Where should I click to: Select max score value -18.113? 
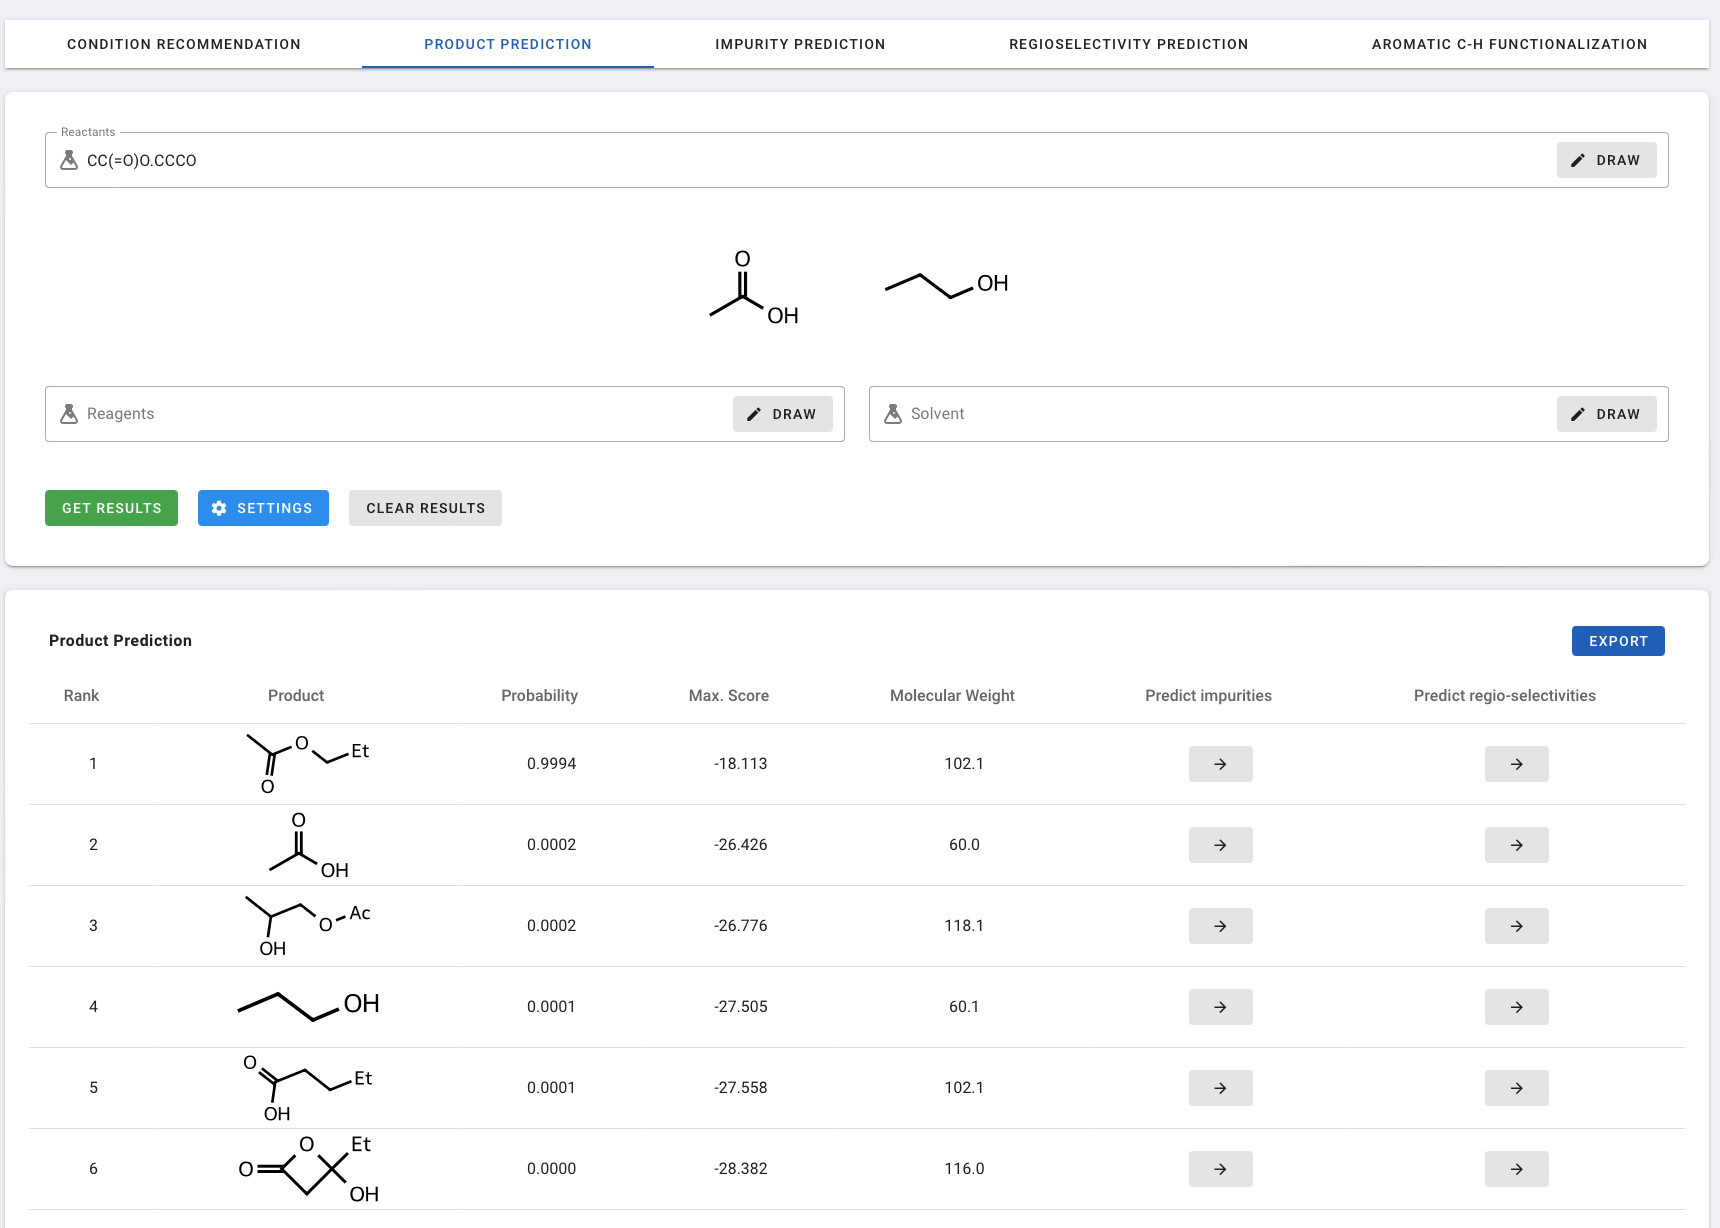tap(740, 764)
